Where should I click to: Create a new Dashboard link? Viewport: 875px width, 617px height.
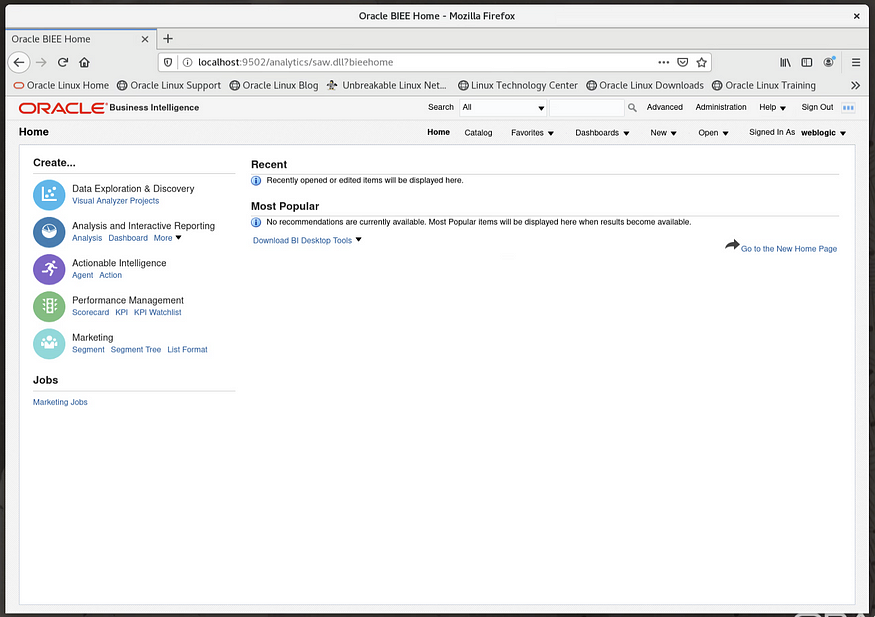(128, 238)
